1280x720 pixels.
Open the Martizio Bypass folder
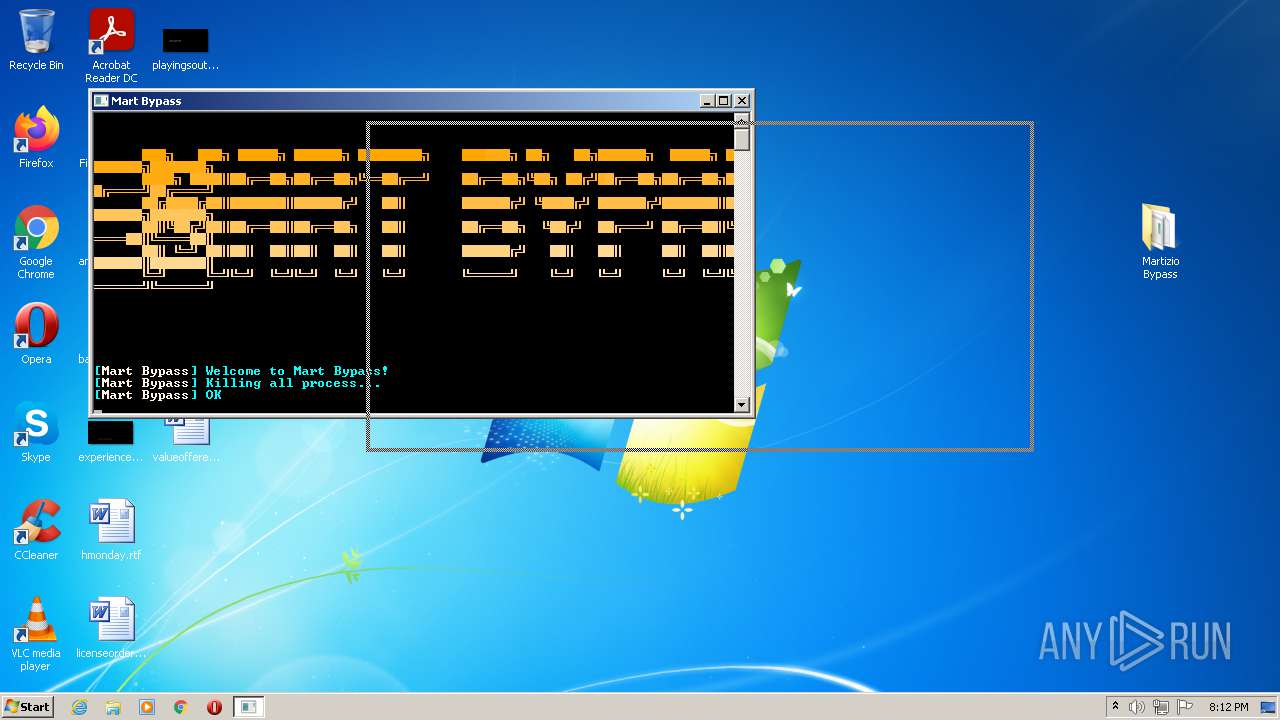(1160, 242)
